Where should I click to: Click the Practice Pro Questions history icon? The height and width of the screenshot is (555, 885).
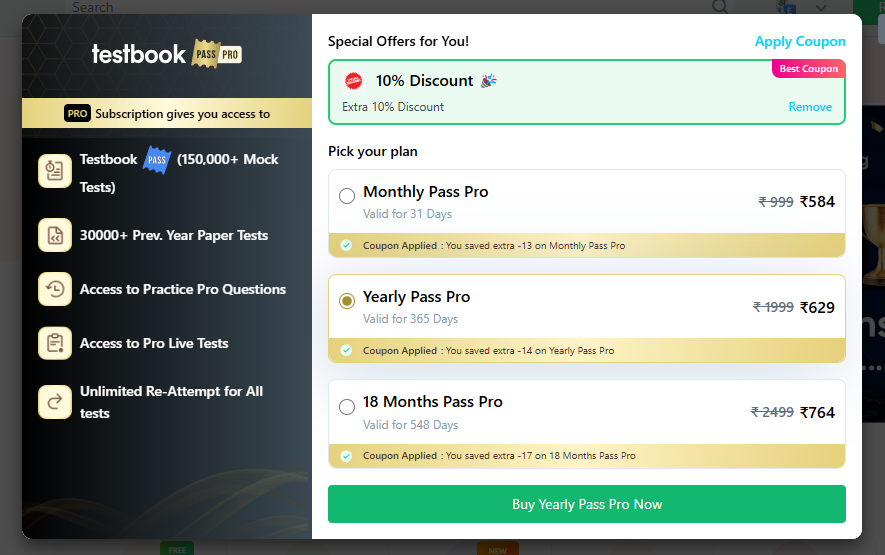pyautogui.click(x=55, y=289)
